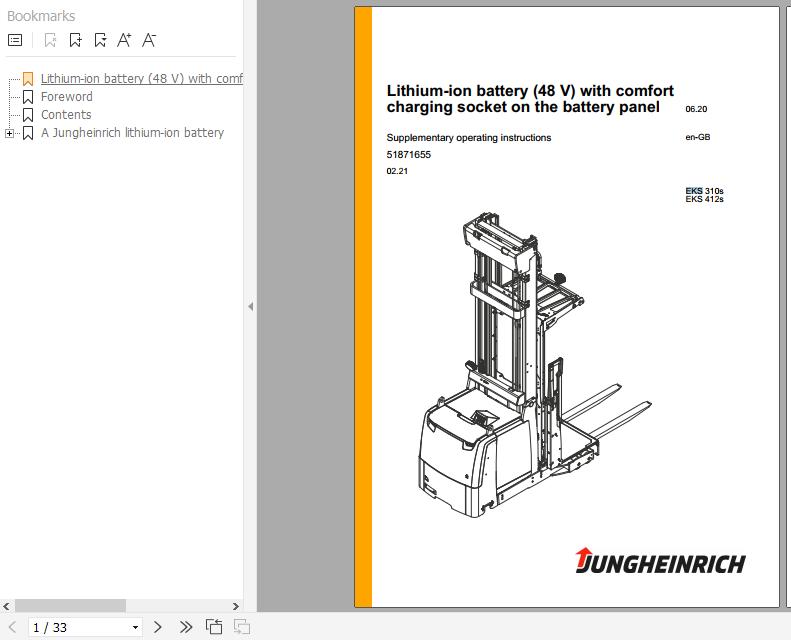Go to the next page
Screen dimensions: 791x640
(157, 627)
